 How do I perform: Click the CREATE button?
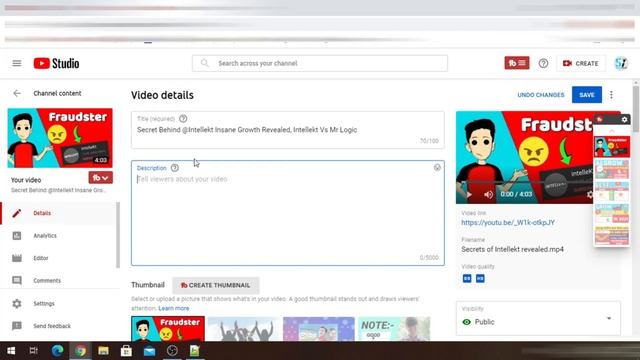coord(581,63)
